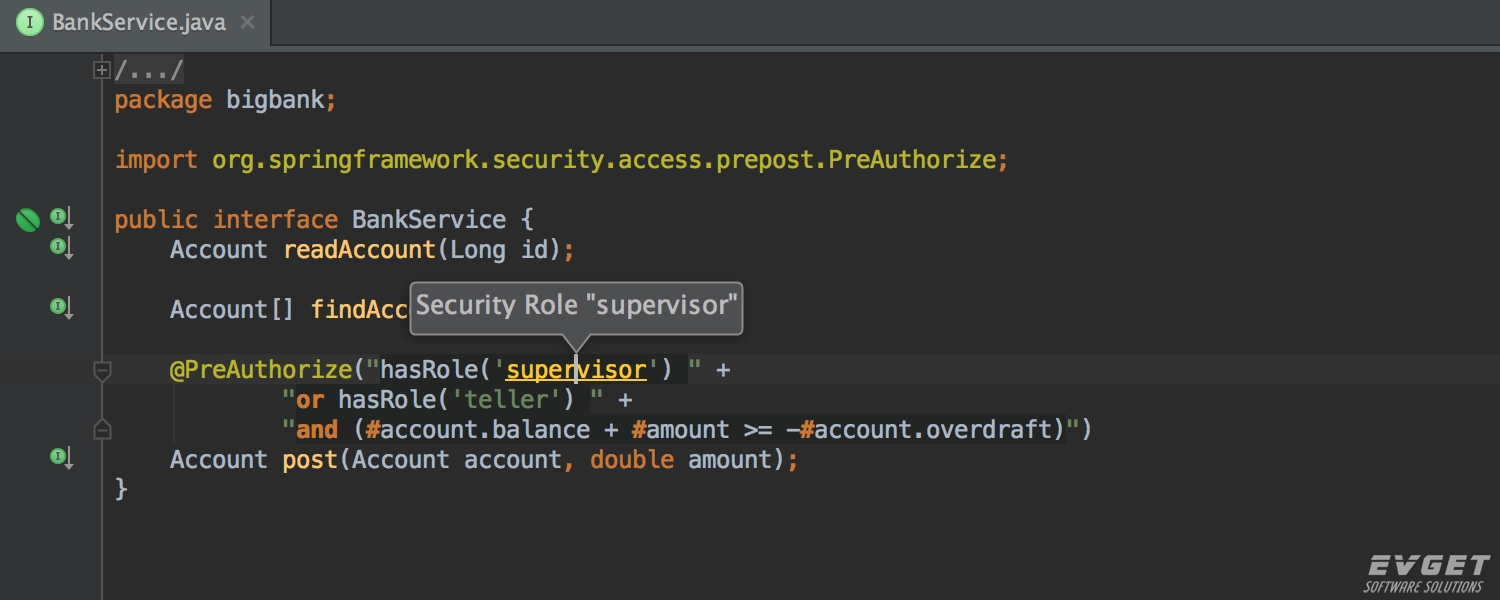Click the readAccount method name
Screen dimensions: 1500x600
point(360,250)
